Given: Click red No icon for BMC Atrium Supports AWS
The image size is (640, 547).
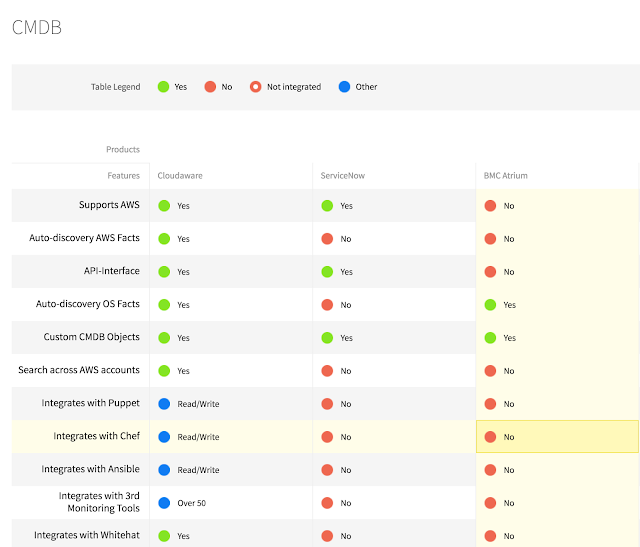Looking at the screenshot, I should (490, 206).
